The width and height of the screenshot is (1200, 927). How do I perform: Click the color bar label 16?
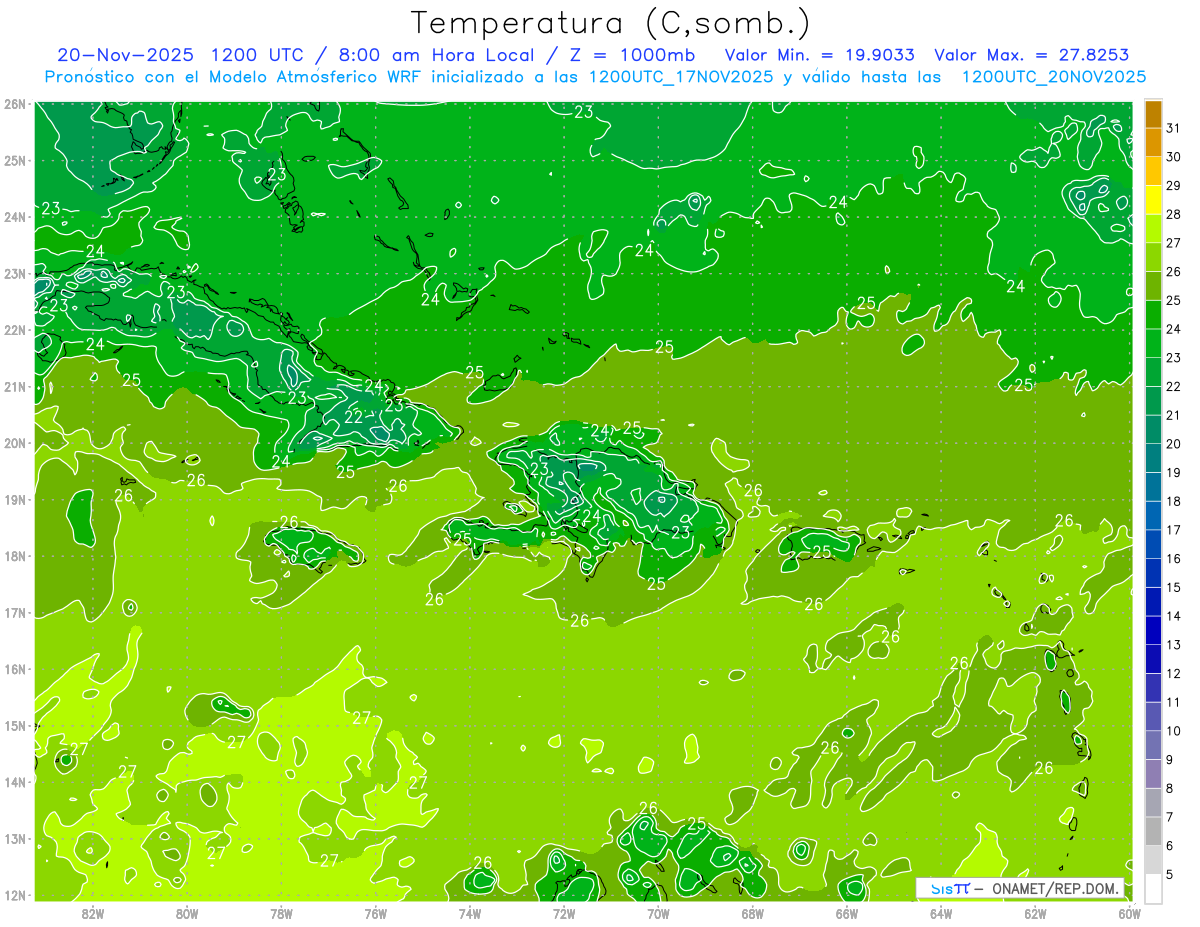coord(1173,559)
